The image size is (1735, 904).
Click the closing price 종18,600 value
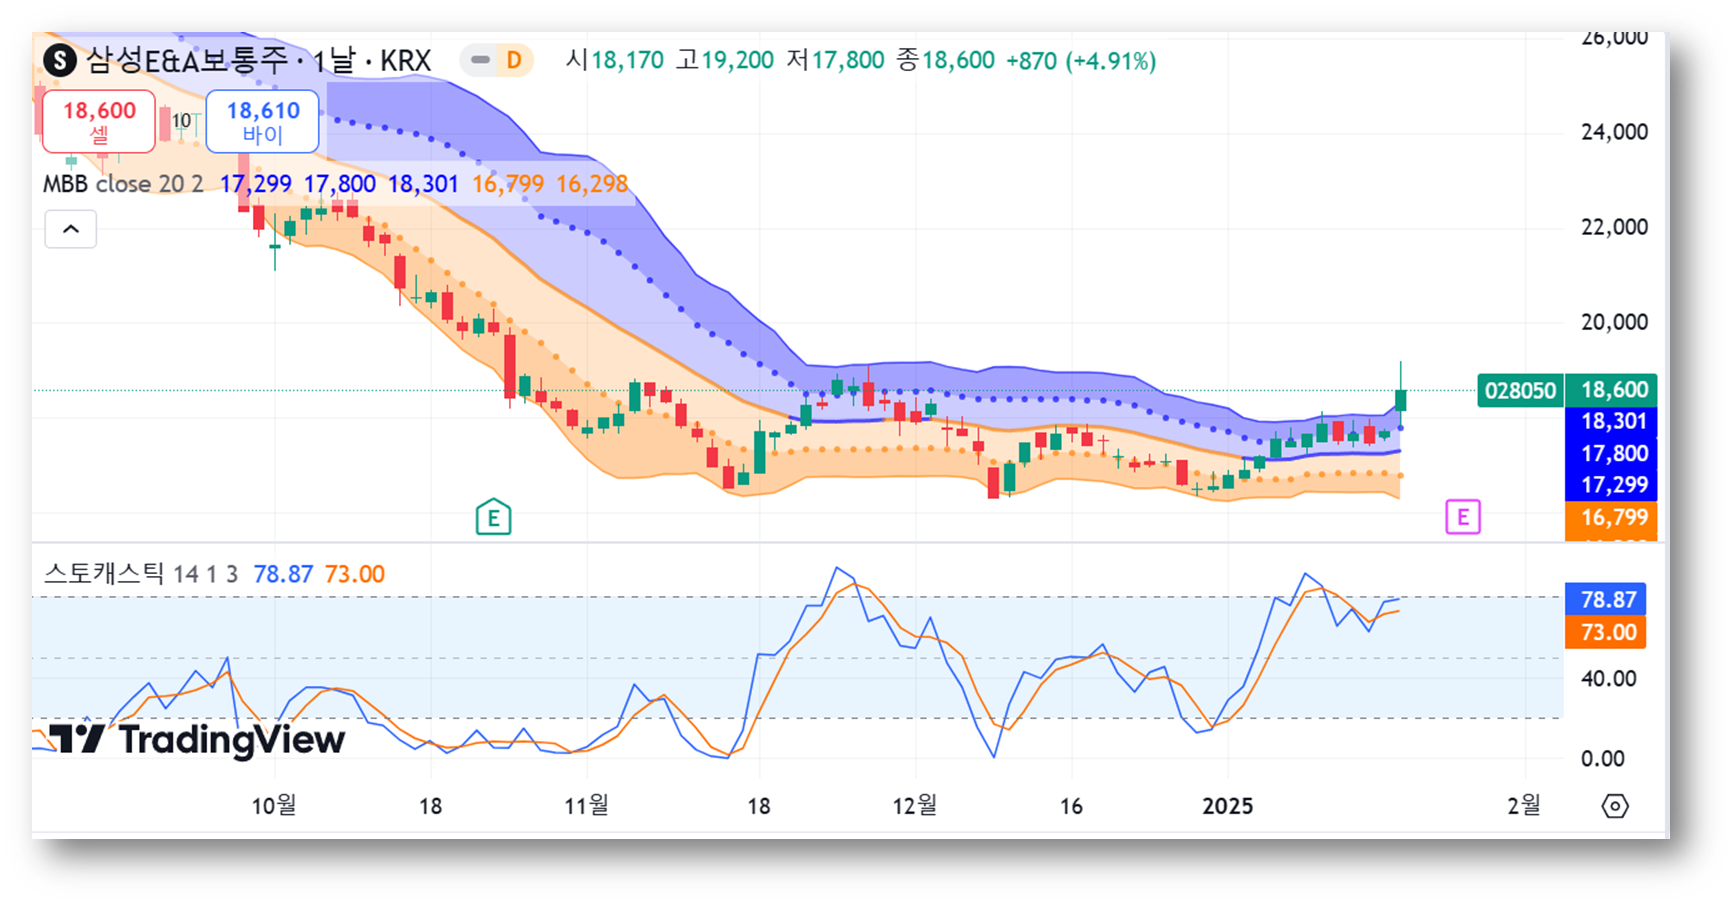pos(946,60)
